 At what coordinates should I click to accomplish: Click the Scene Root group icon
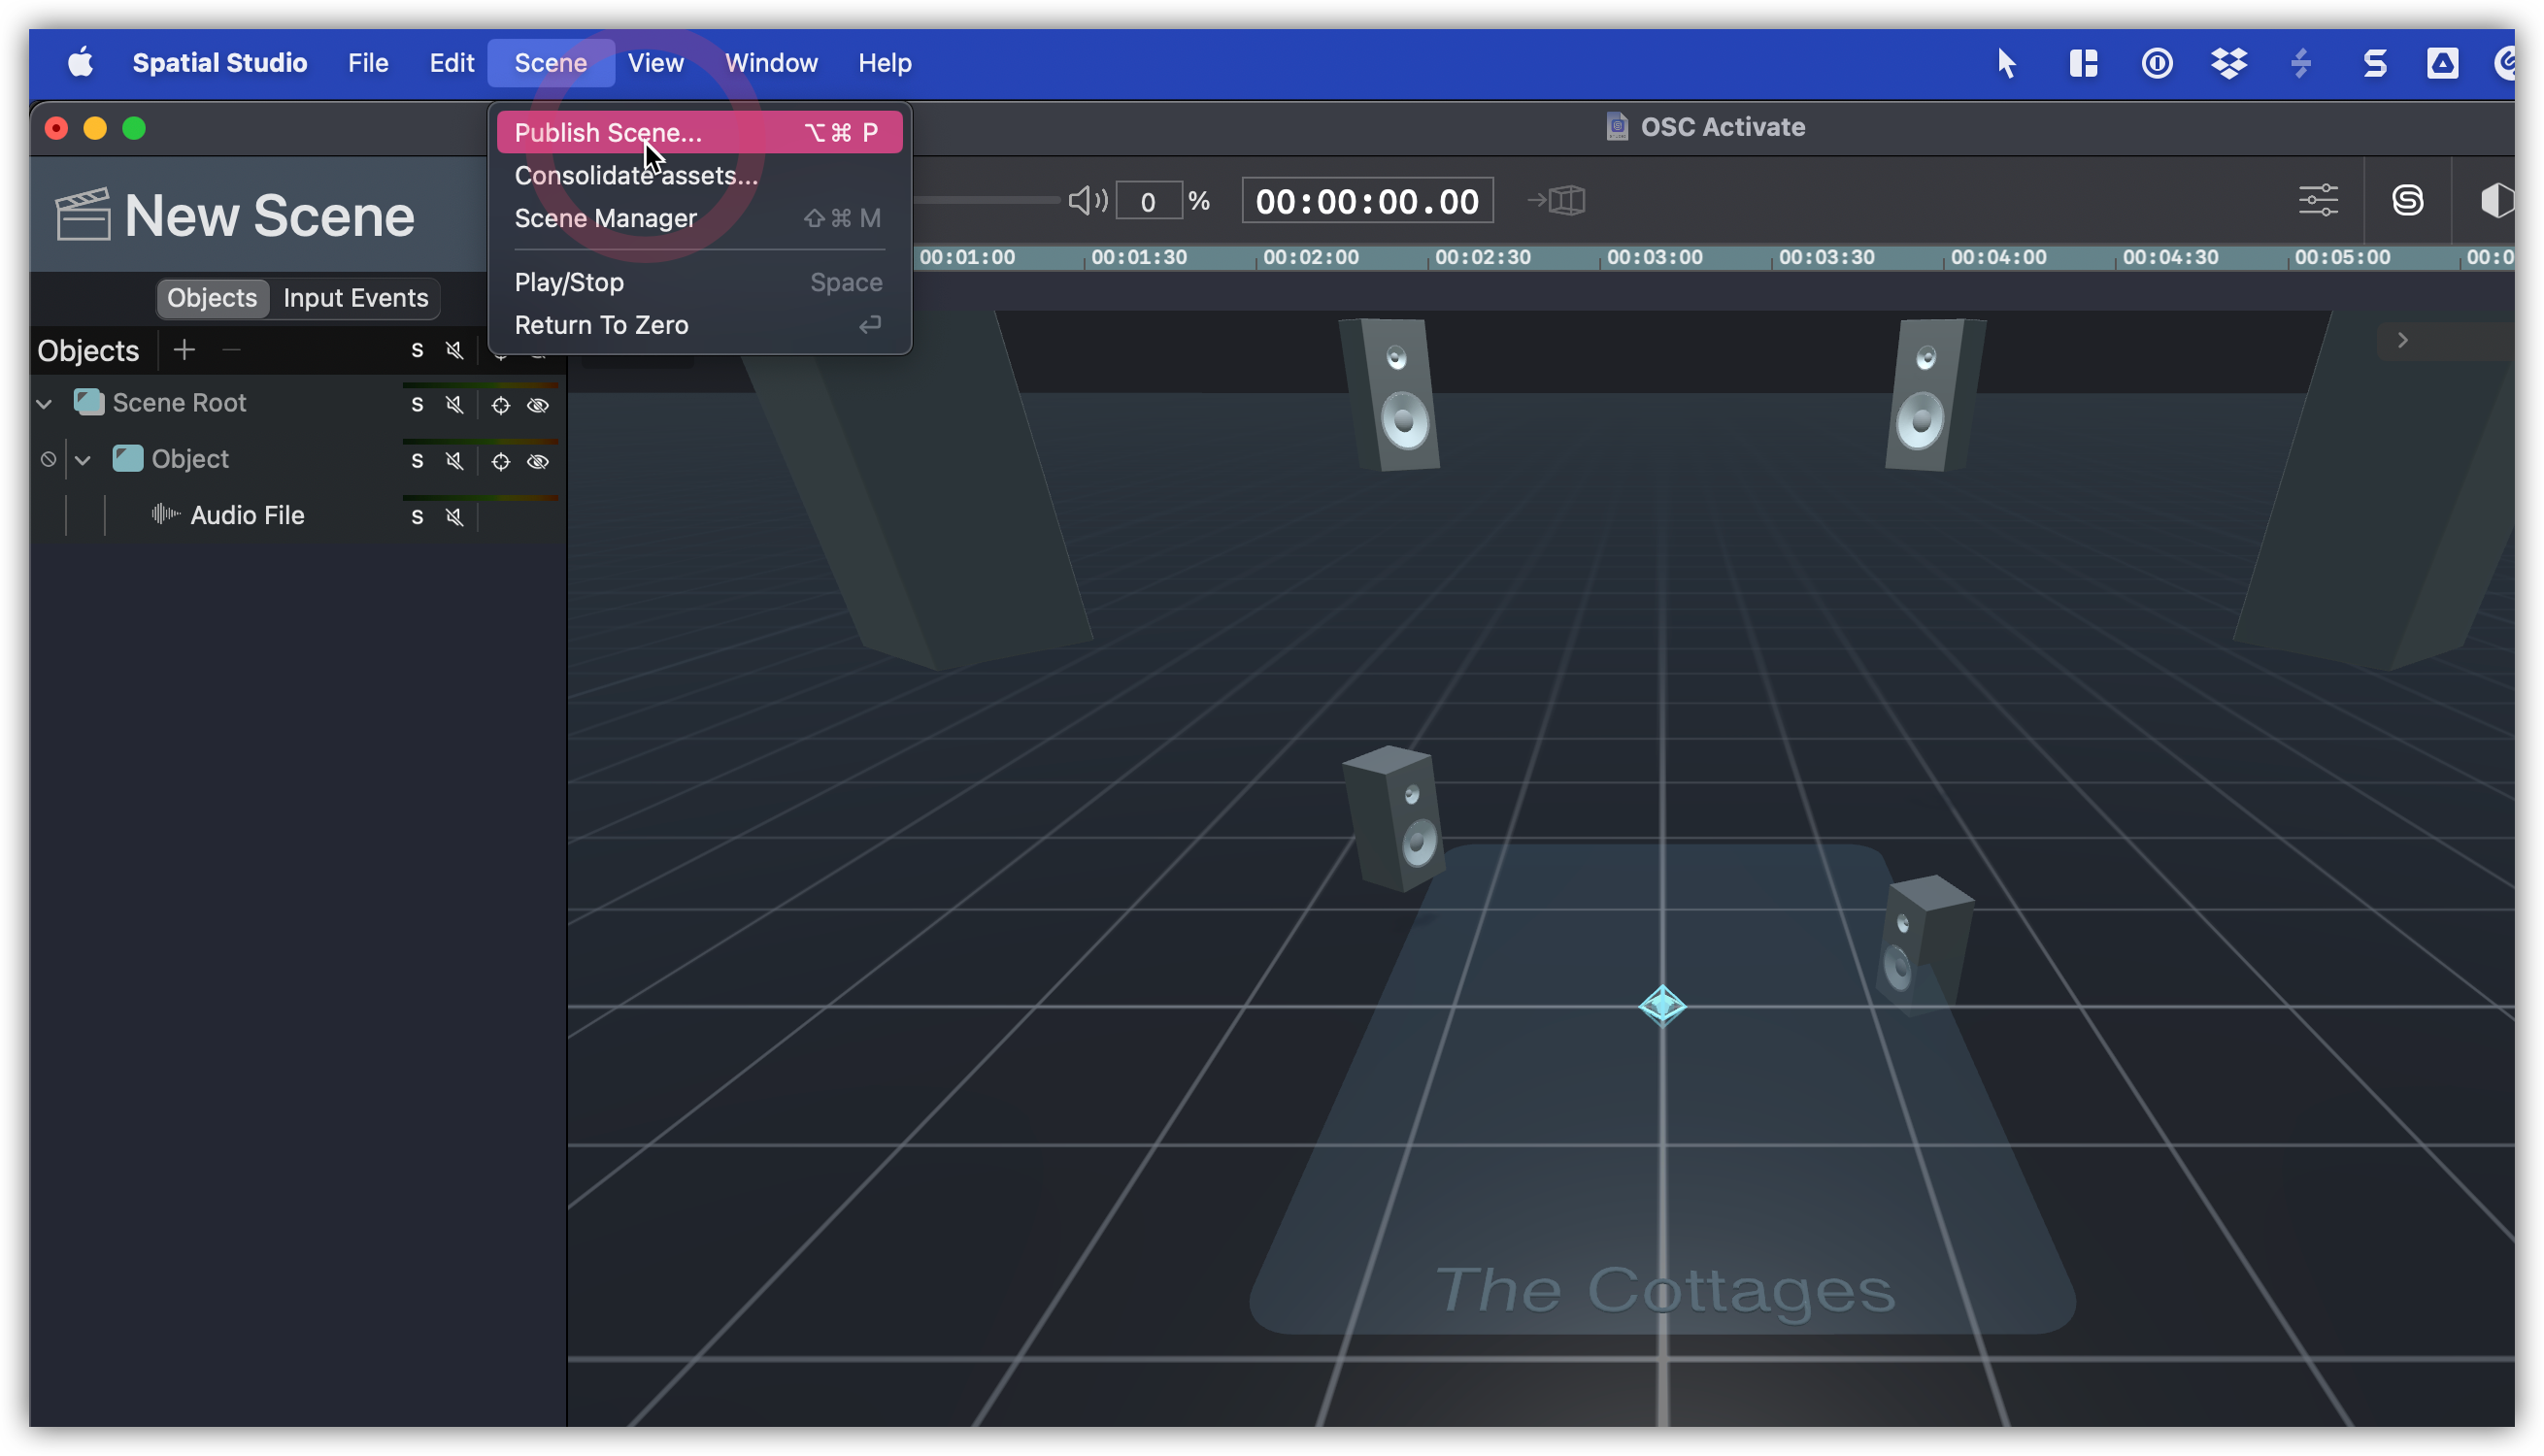click(x=89, y=403)
